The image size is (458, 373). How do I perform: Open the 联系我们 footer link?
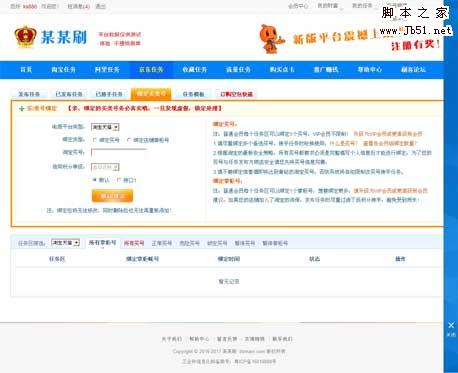click(x=282, y=339)
